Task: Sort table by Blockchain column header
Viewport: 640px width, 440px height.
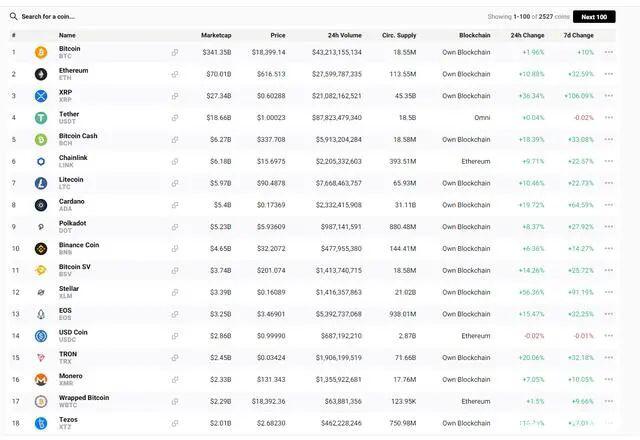Action: tap(474, 35)
